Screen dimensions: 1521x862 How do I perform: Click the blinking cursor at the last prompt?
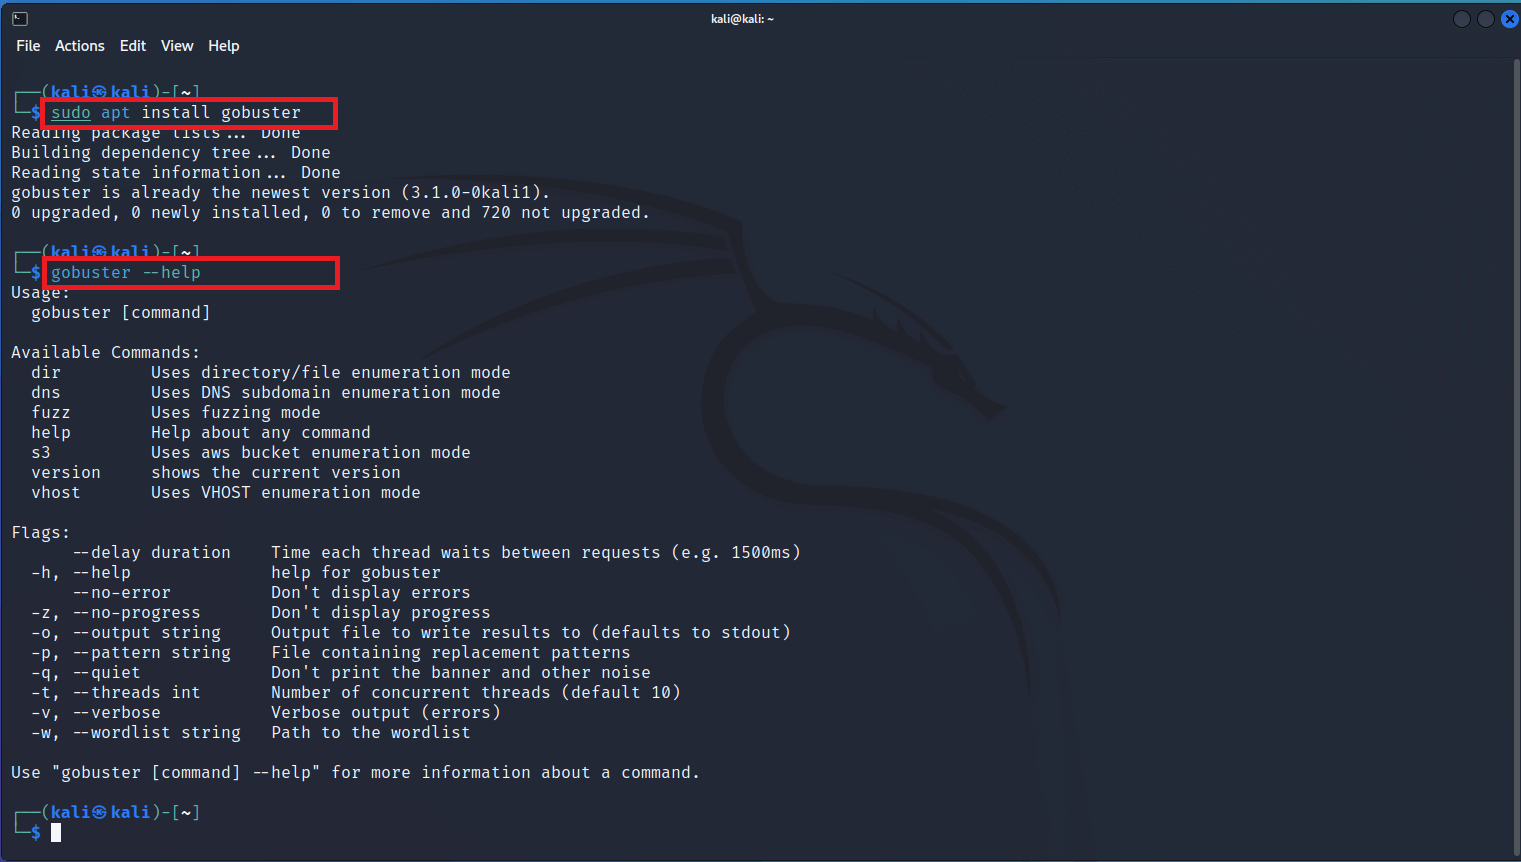56,832
